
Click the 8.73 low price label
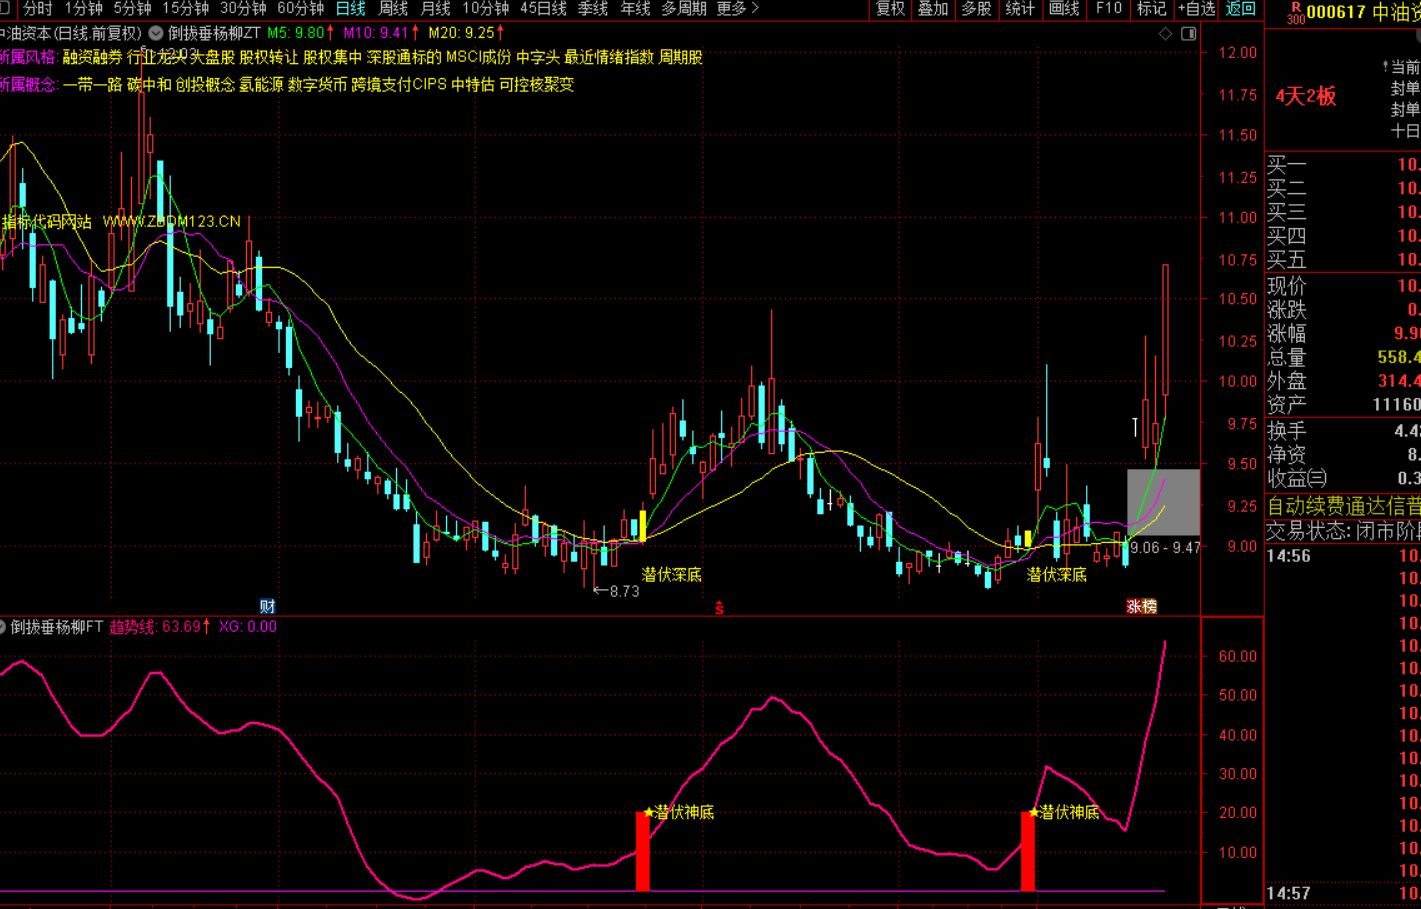[623, 591]
